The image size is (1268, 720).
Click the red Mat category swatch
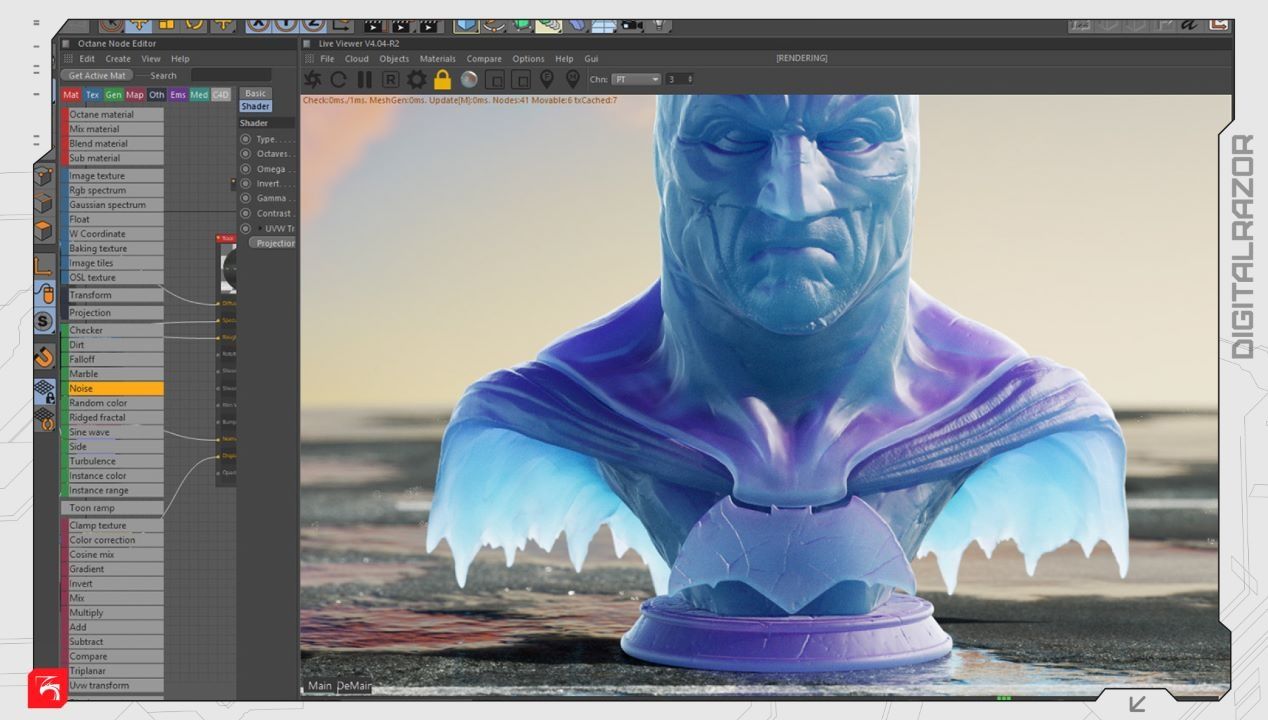[70, 95]
